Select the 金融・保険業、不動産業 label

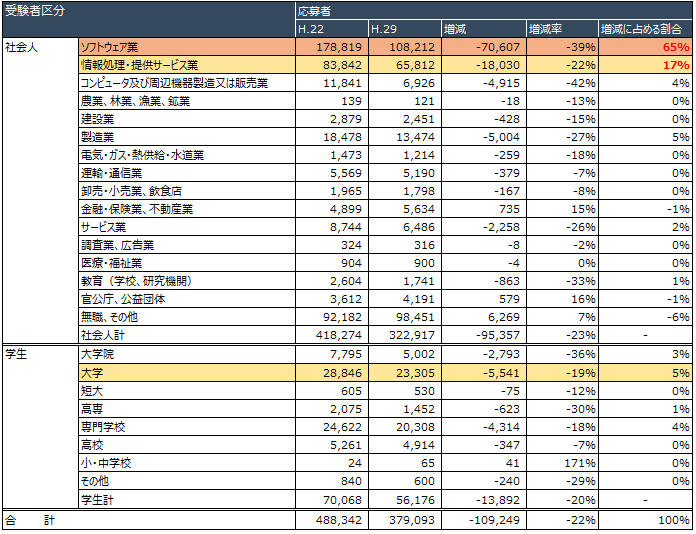(137, 209)
